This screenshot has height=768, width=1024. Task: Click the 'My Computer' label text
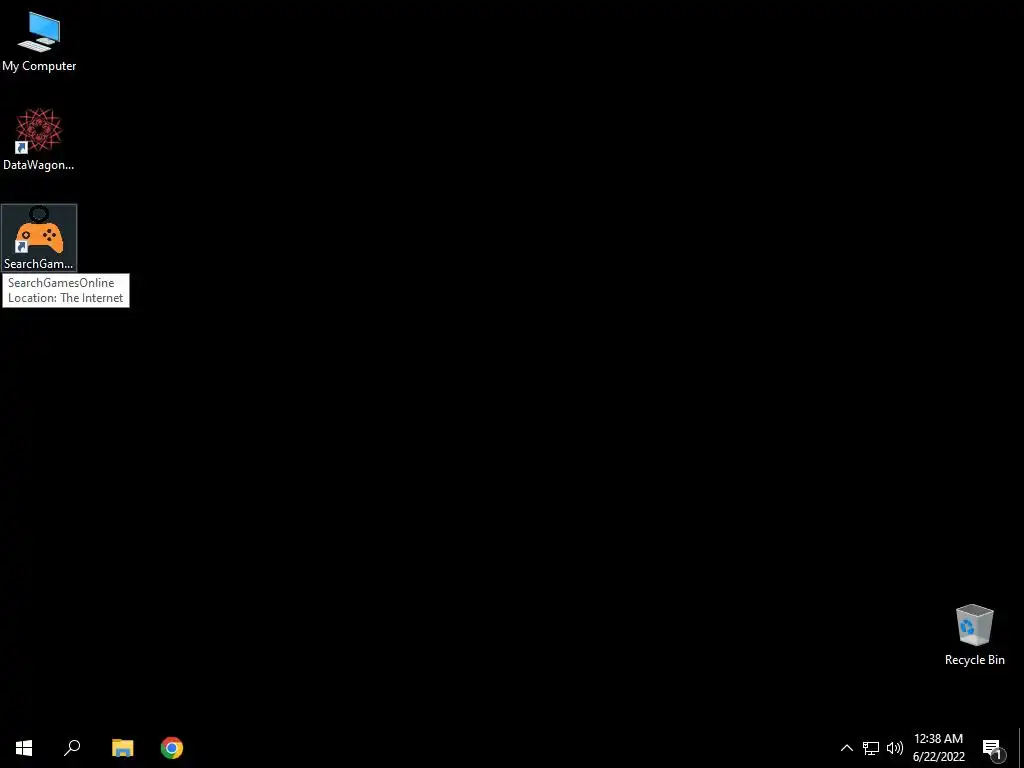click(39, 66)
